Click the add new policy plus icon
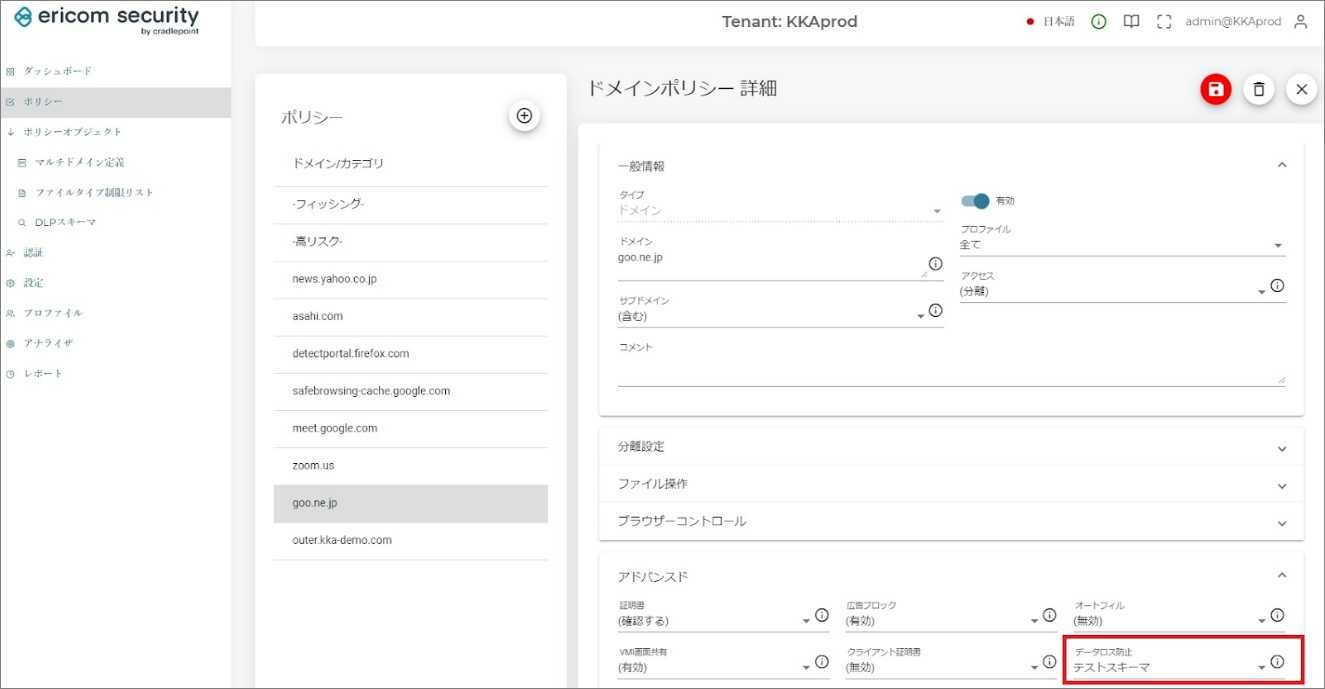Image resolution: width=1325 pixels, height=689 pixels. [524, 116]
